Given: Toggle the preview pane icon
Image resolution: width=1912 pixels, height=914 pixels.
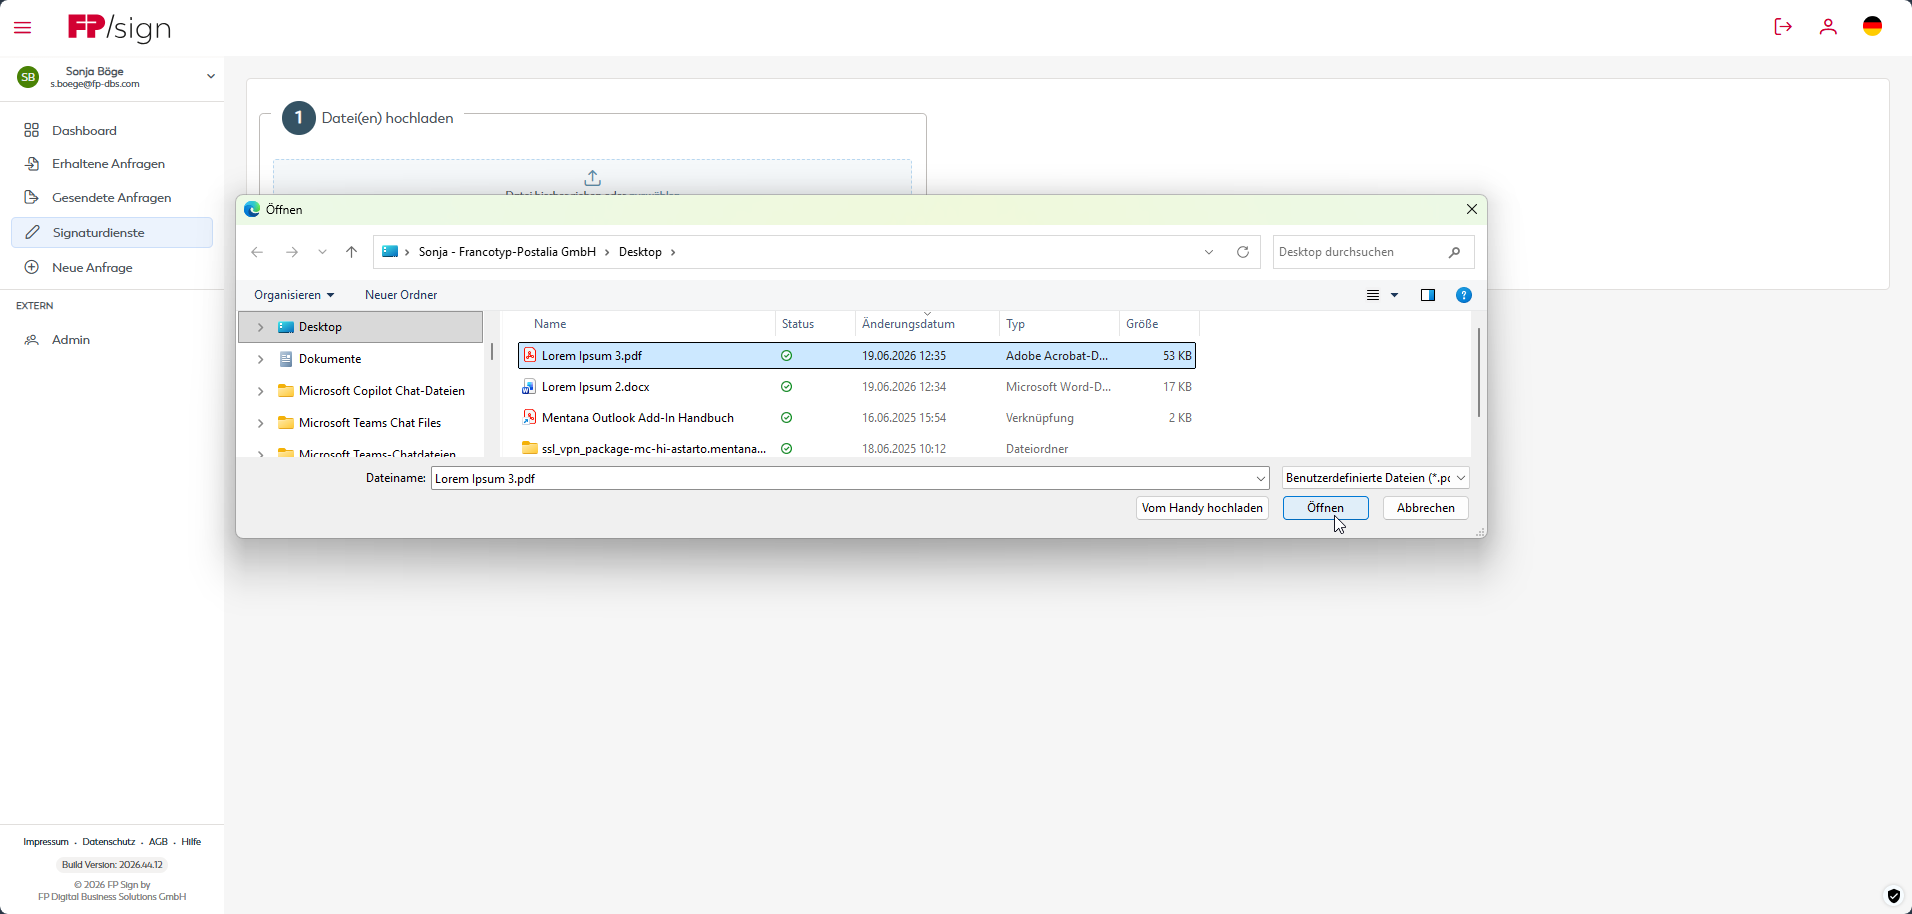Looking at the screenshot, I should 1428,295.
